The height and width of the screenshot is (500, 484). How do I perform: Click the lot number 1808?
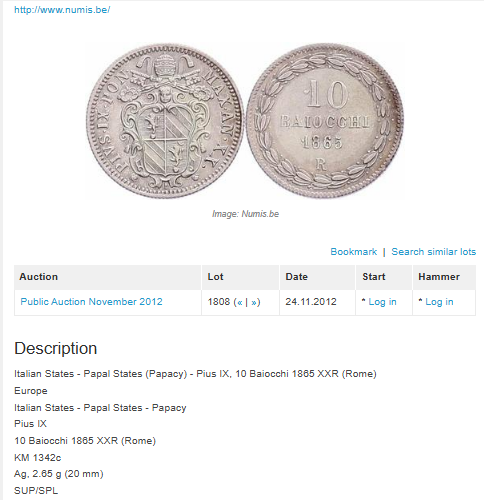[219, 302]
